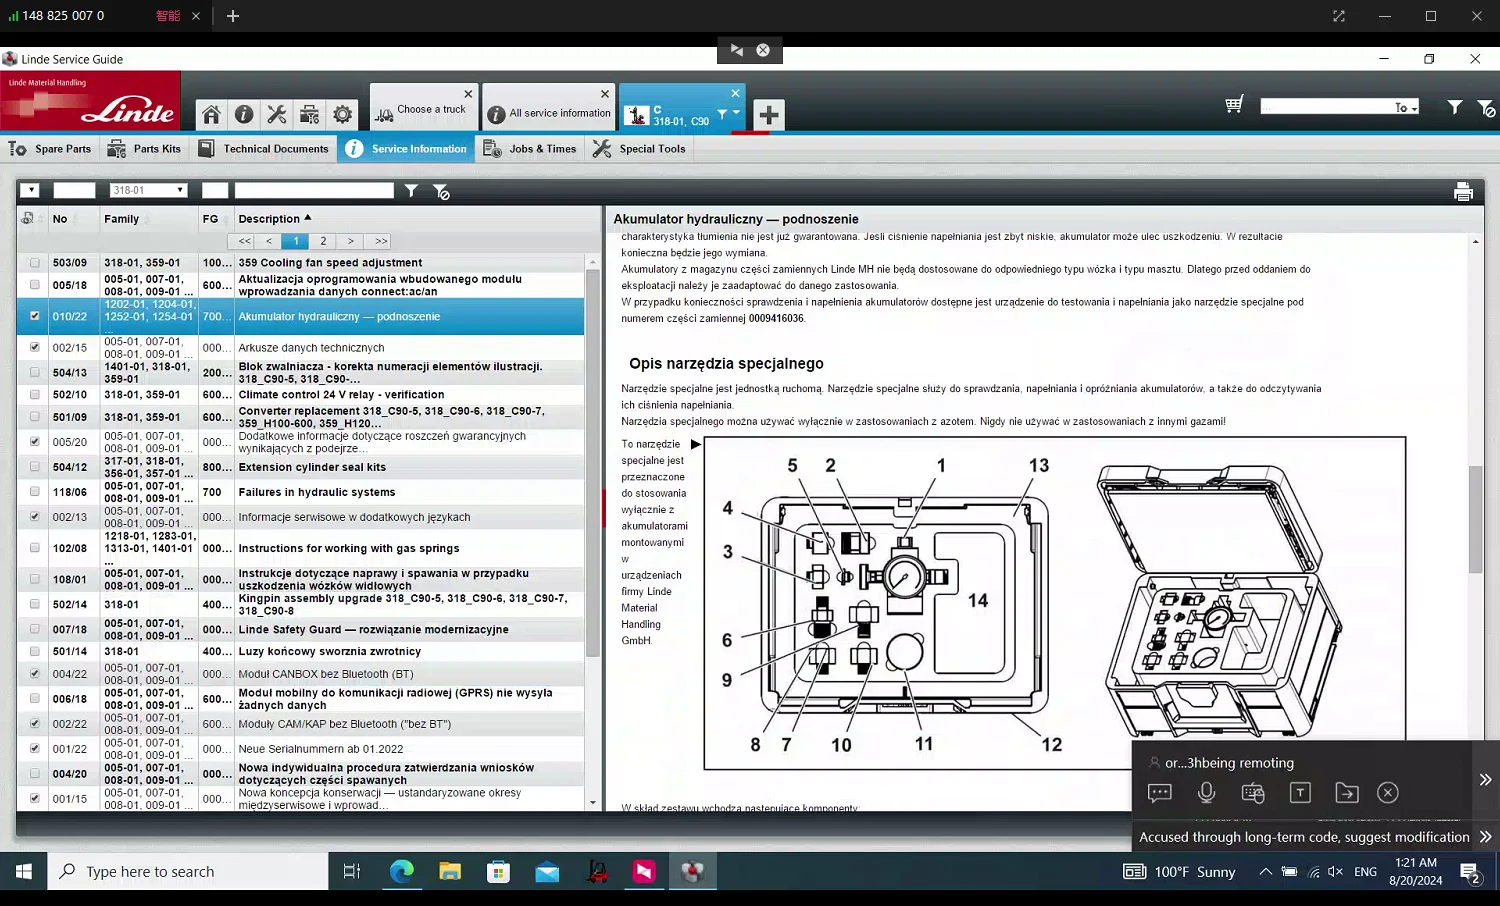Open file transfer icon in remoting panel
Viewport: 1500px width, 906px height.
[x=1347, y=793]
